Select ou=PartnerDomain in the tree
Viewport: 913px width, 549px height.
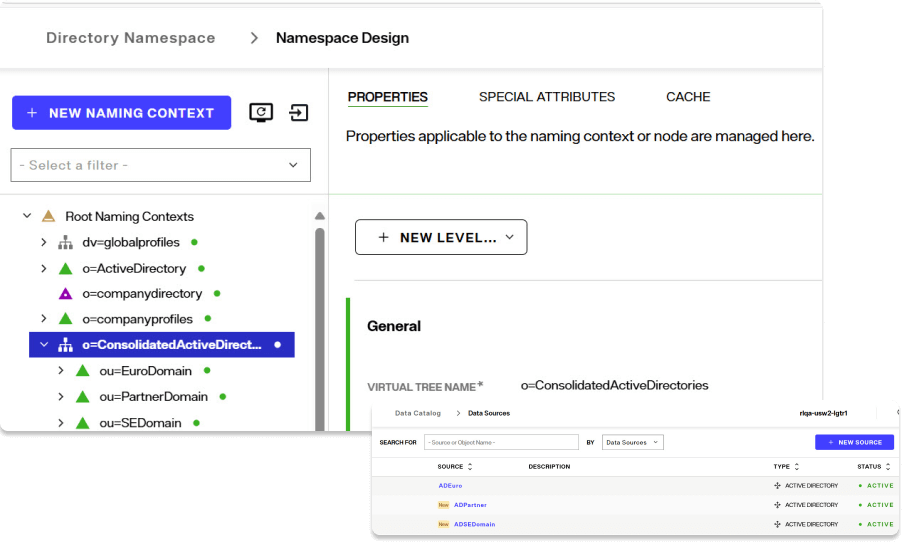click(x=154, y=396)
